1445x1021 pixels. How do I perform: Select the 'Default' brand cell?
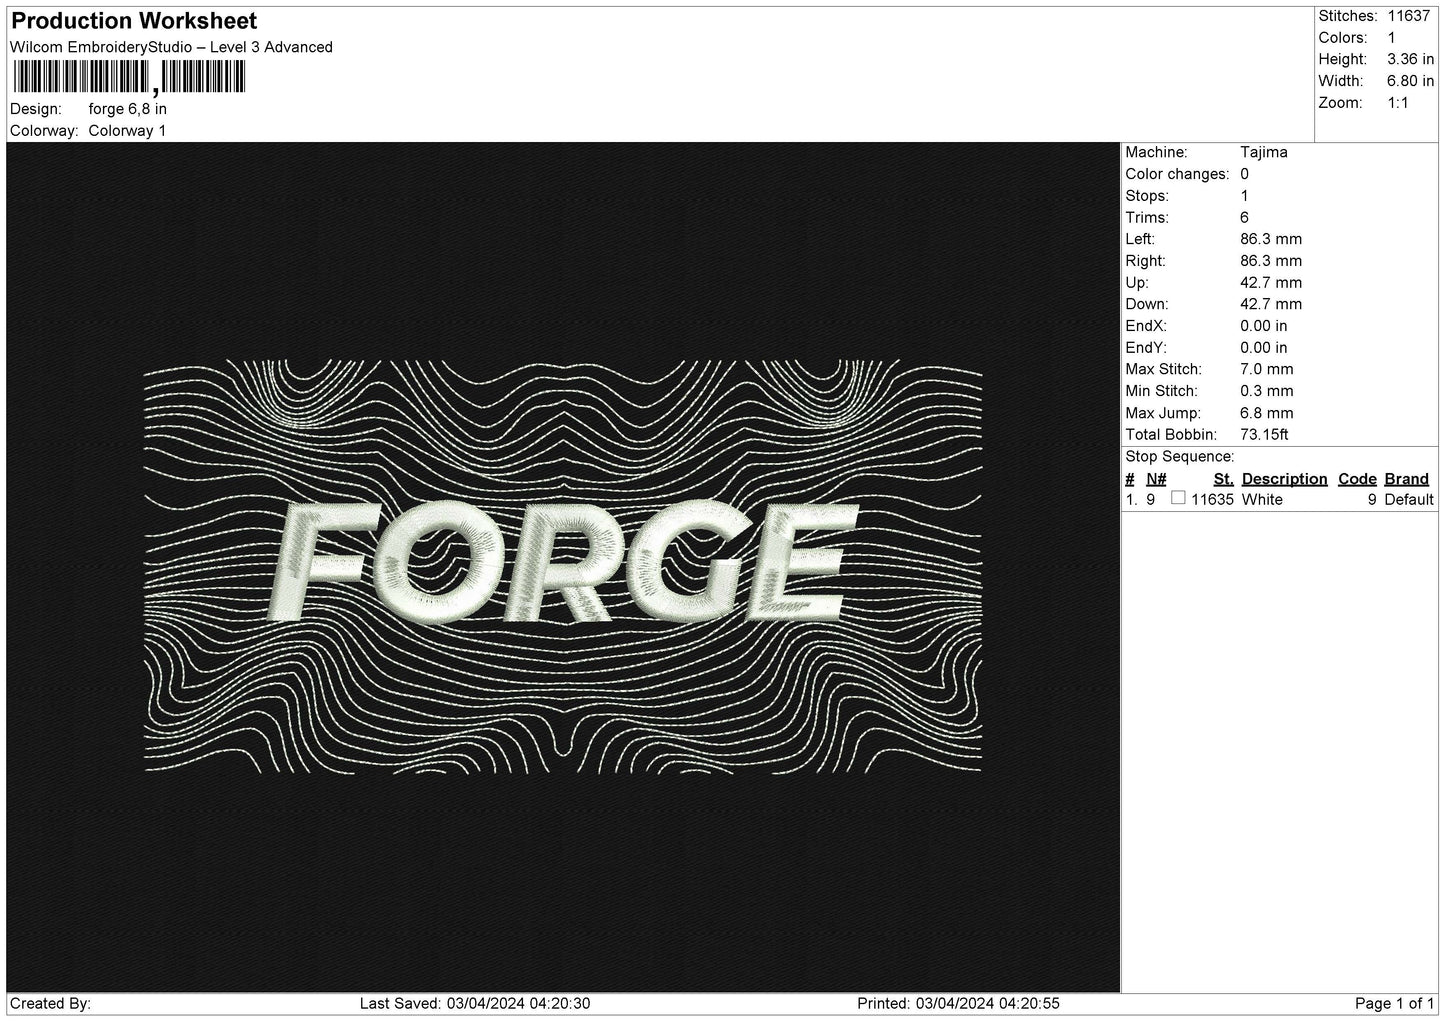point(1409,499)
